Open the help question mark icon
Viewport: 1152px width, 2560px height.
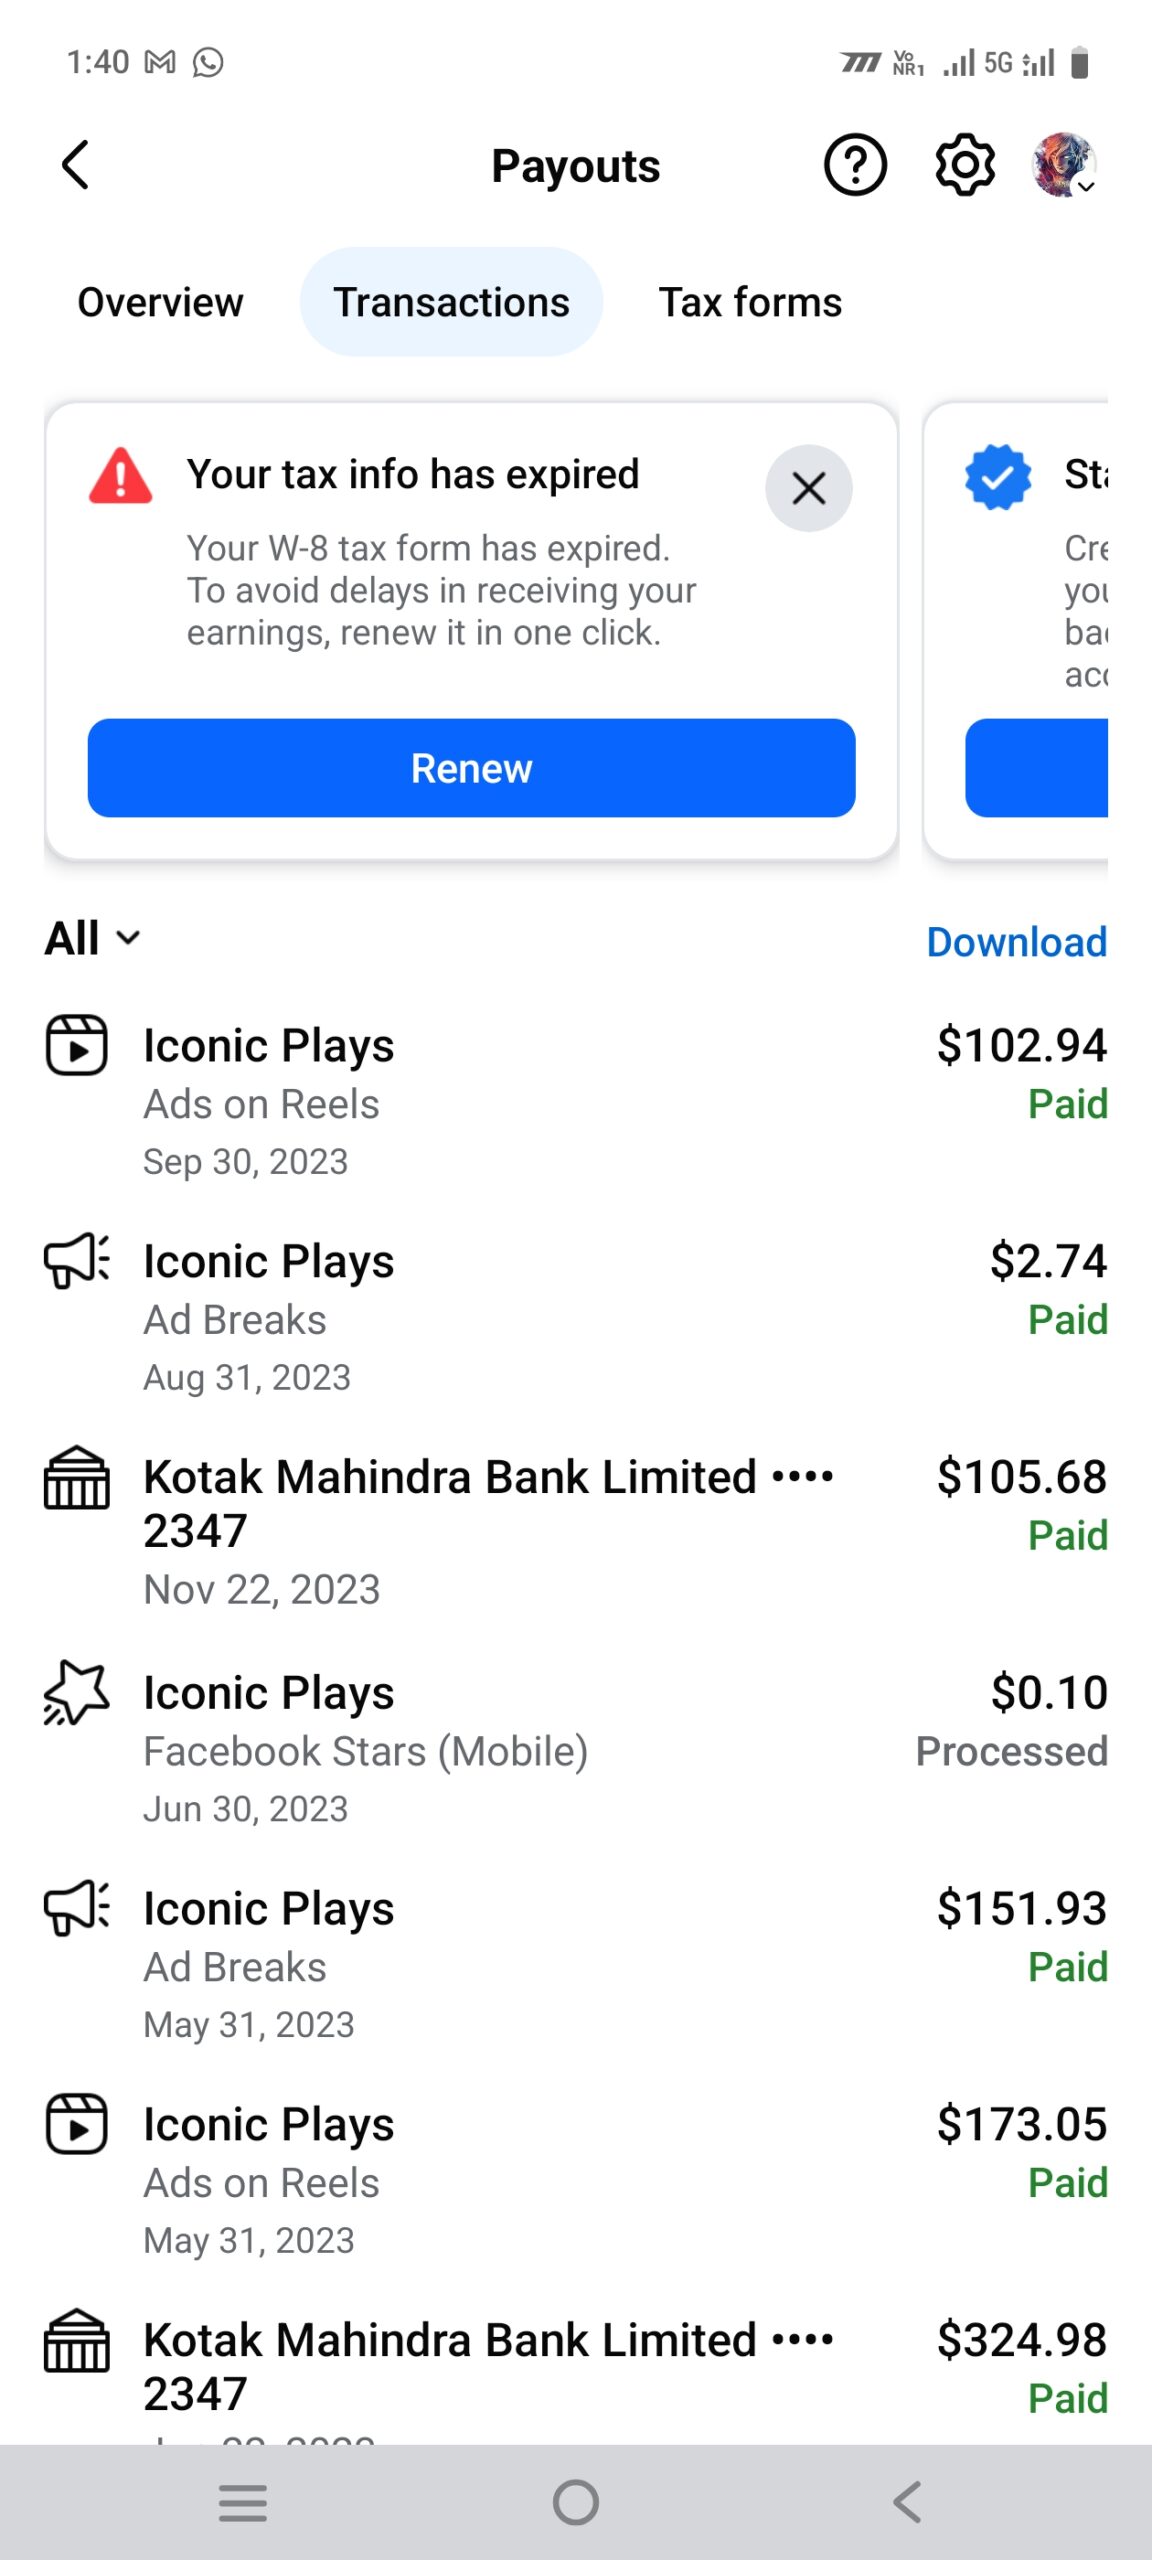(x=855, y=165)
